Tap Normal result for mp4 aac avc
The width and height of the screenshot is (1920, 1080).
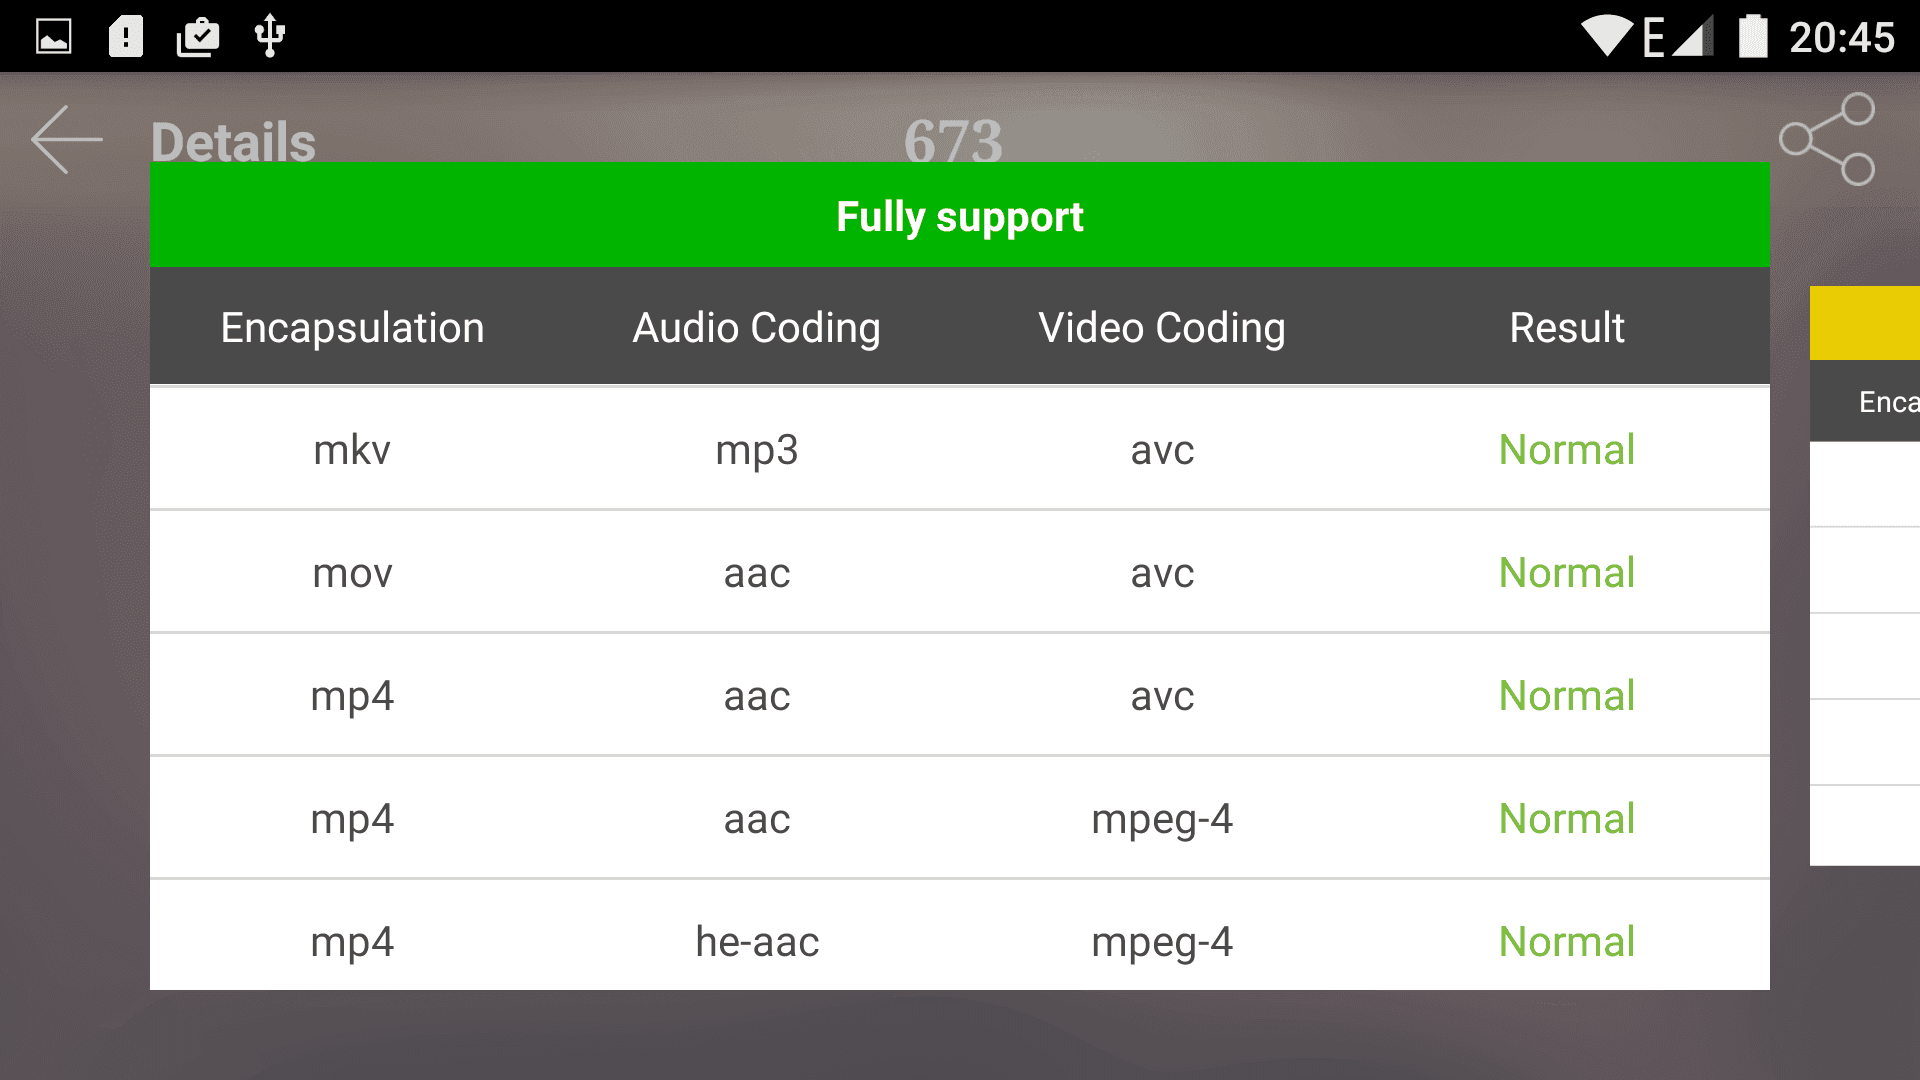[x=1567, y=696]
